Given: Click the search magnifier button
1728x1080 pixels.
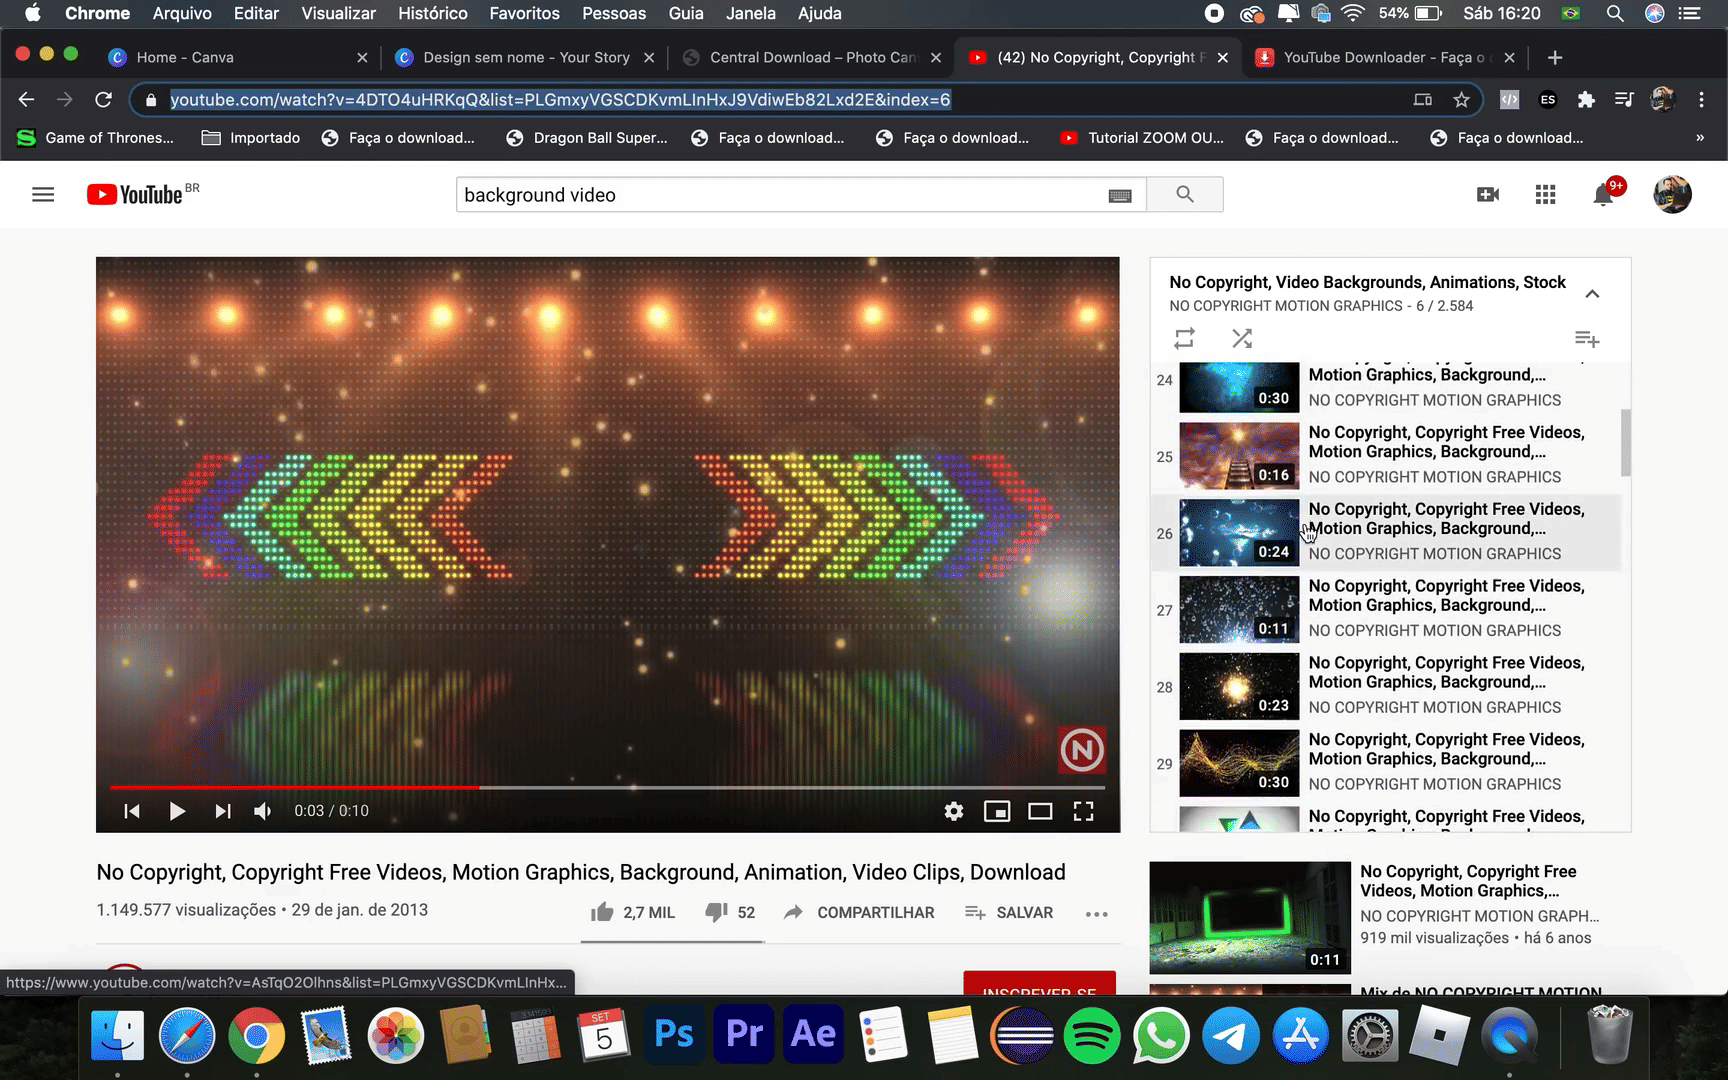Looking at the screenshot, I should click(x=1184, y=195).
